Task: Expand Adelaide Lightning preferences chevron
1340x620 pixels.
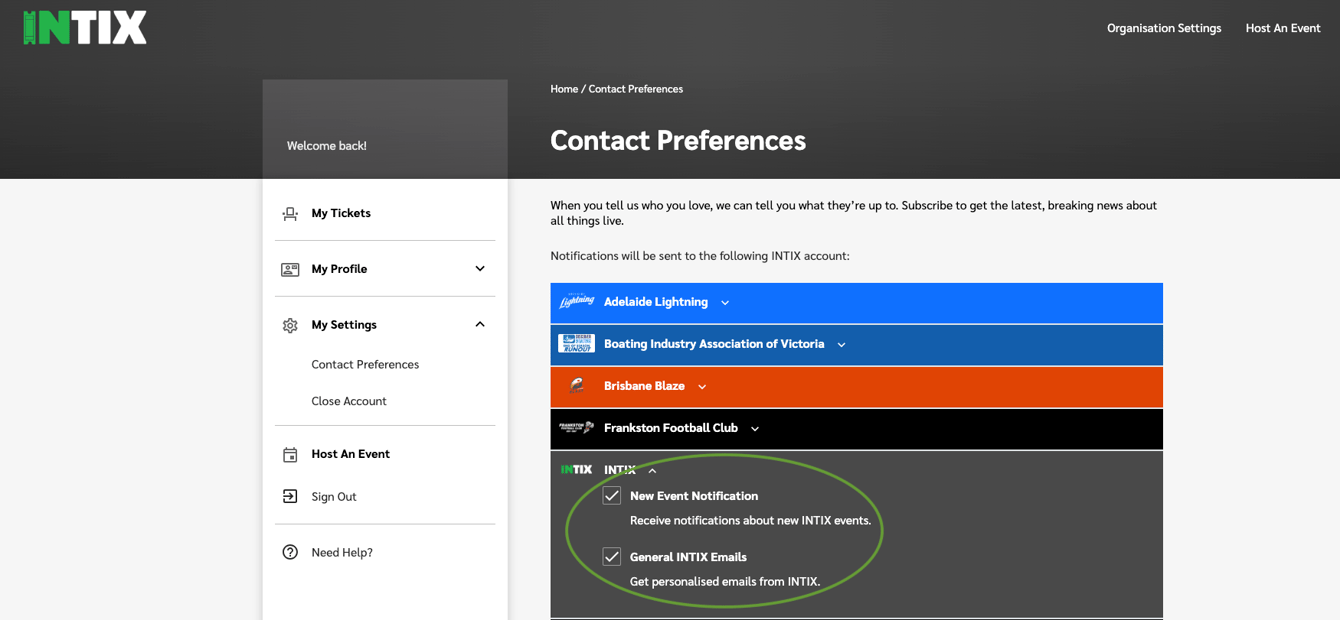Action: pyautogui.click(x=725, y=303)
